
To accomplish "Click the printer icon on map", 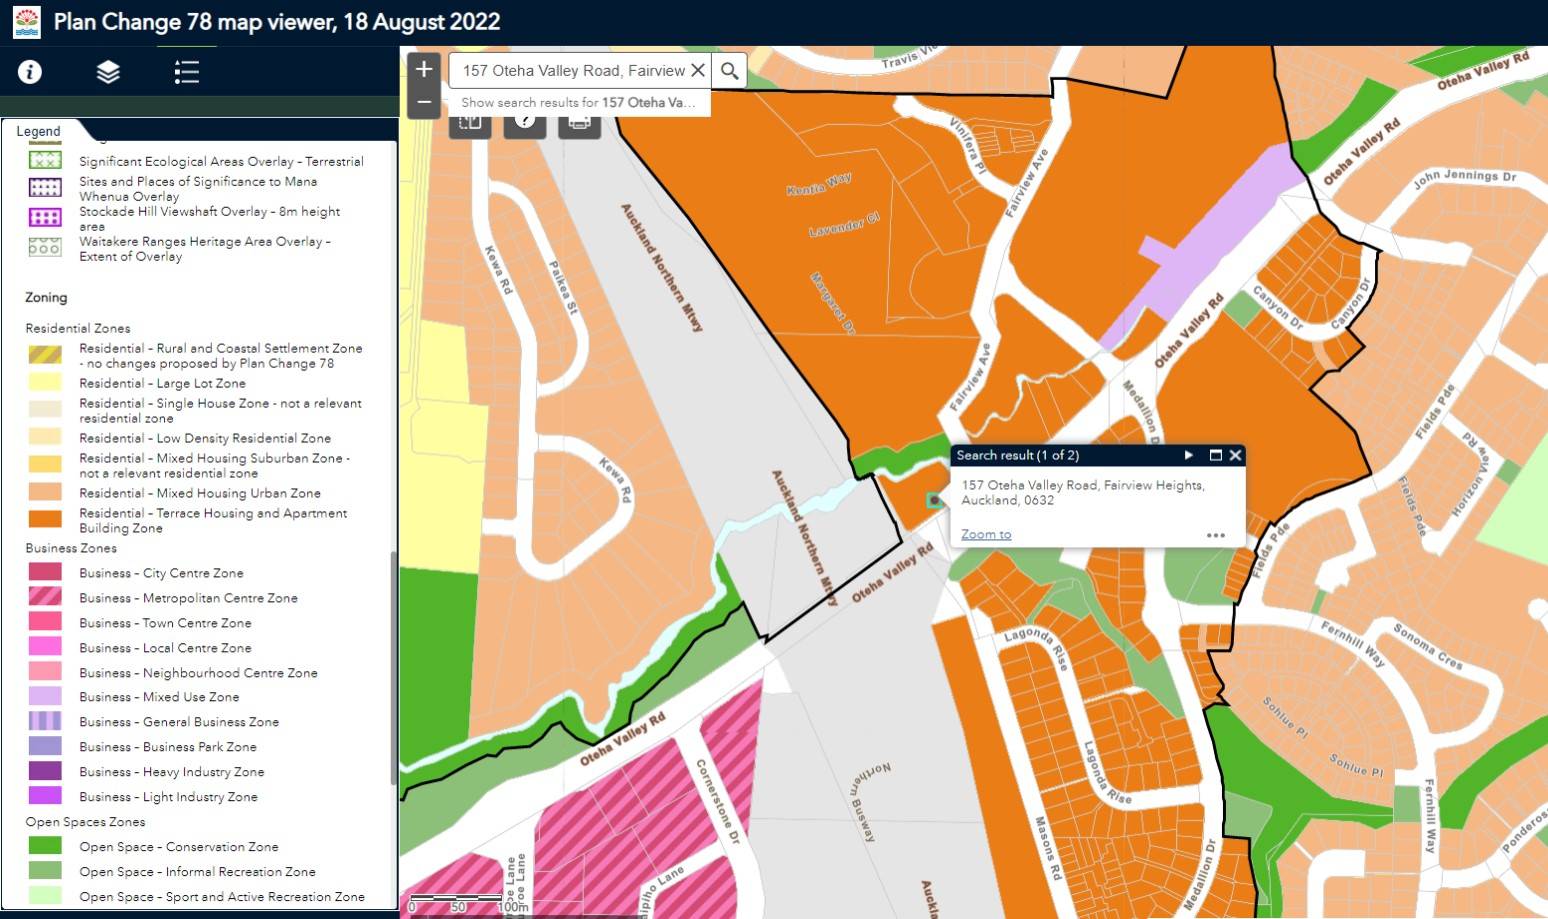I will (x=579, y=124).
